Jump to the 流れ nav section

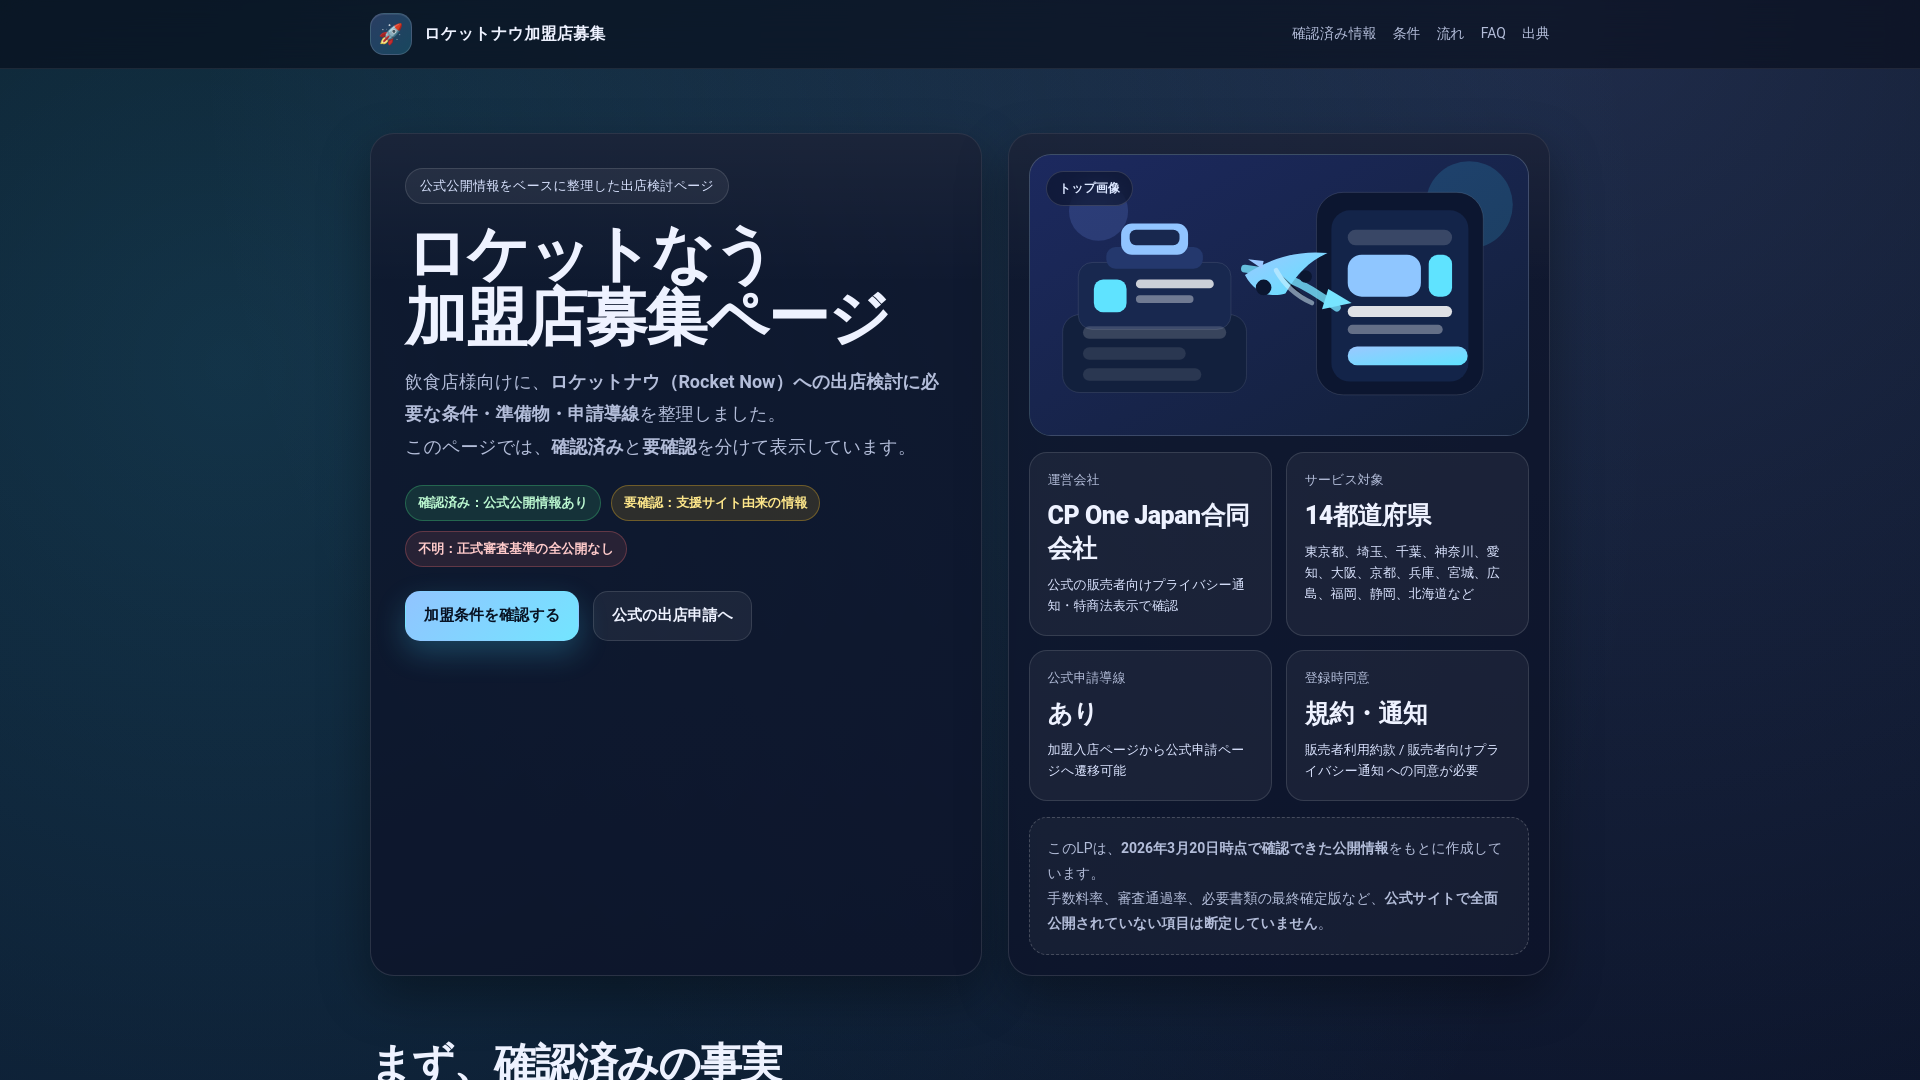coord(1450,34)
